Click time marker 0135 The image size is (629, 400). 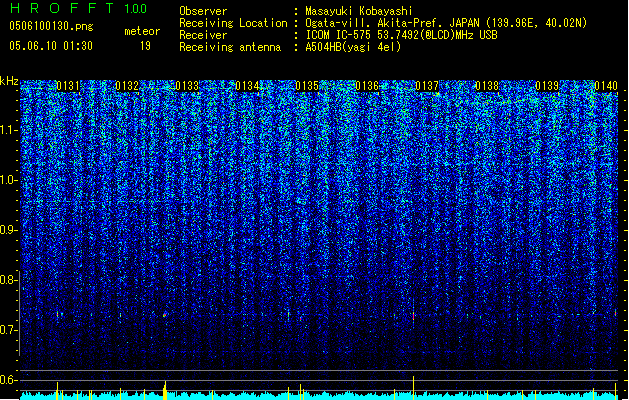[307, 86]
